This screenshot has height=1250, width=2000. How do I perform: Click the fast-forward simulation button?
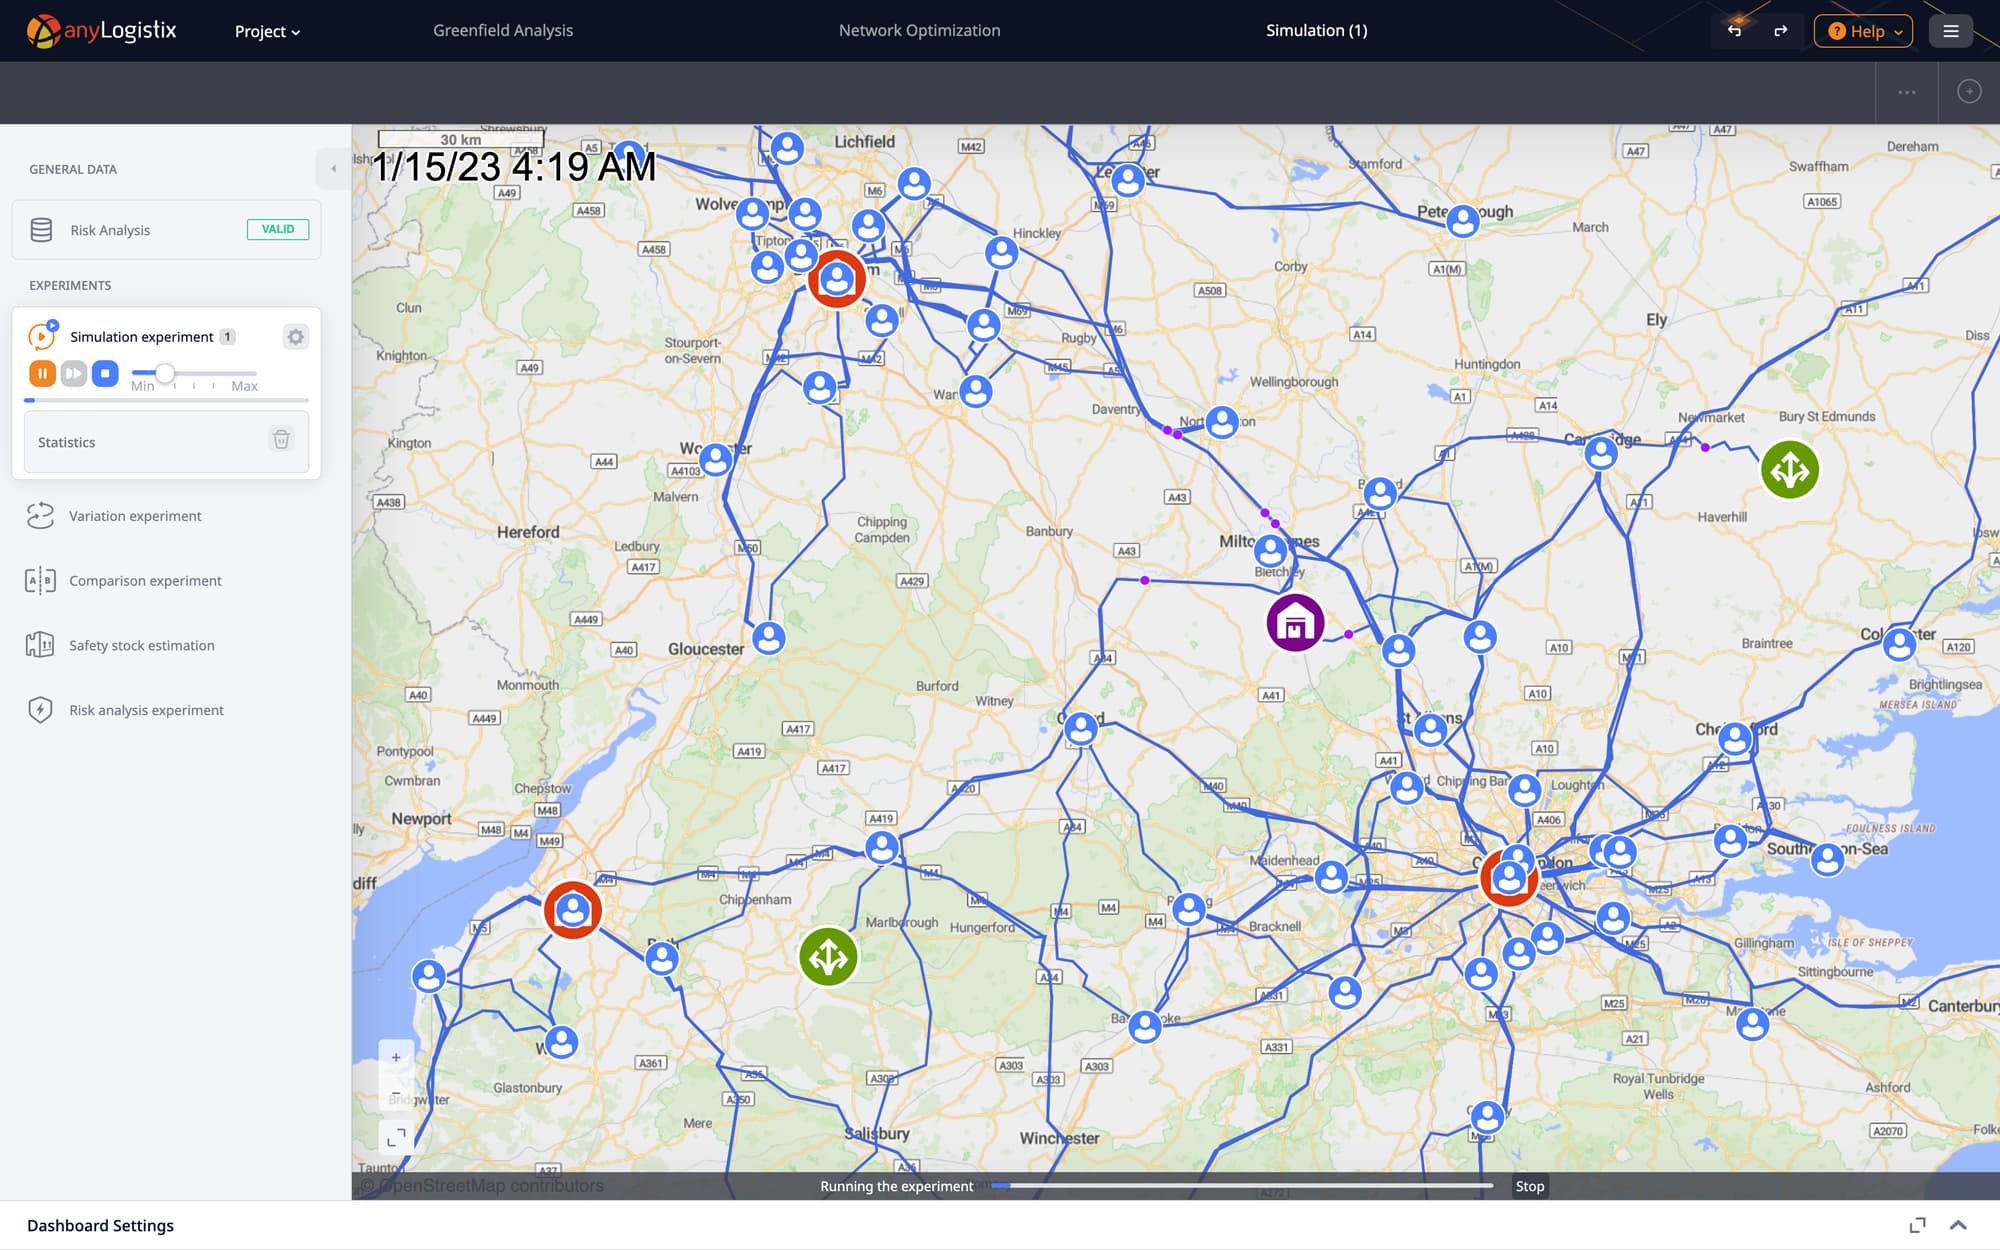coord(74,373)
